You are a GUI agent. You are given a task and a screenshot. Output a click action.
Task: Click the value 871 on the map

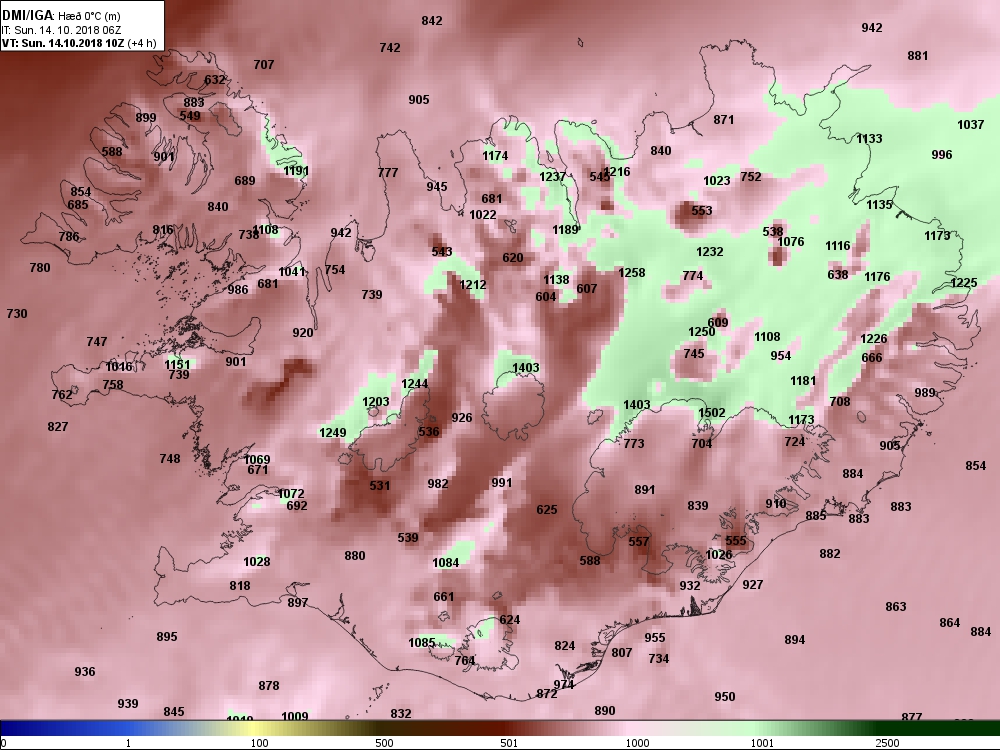723,120
